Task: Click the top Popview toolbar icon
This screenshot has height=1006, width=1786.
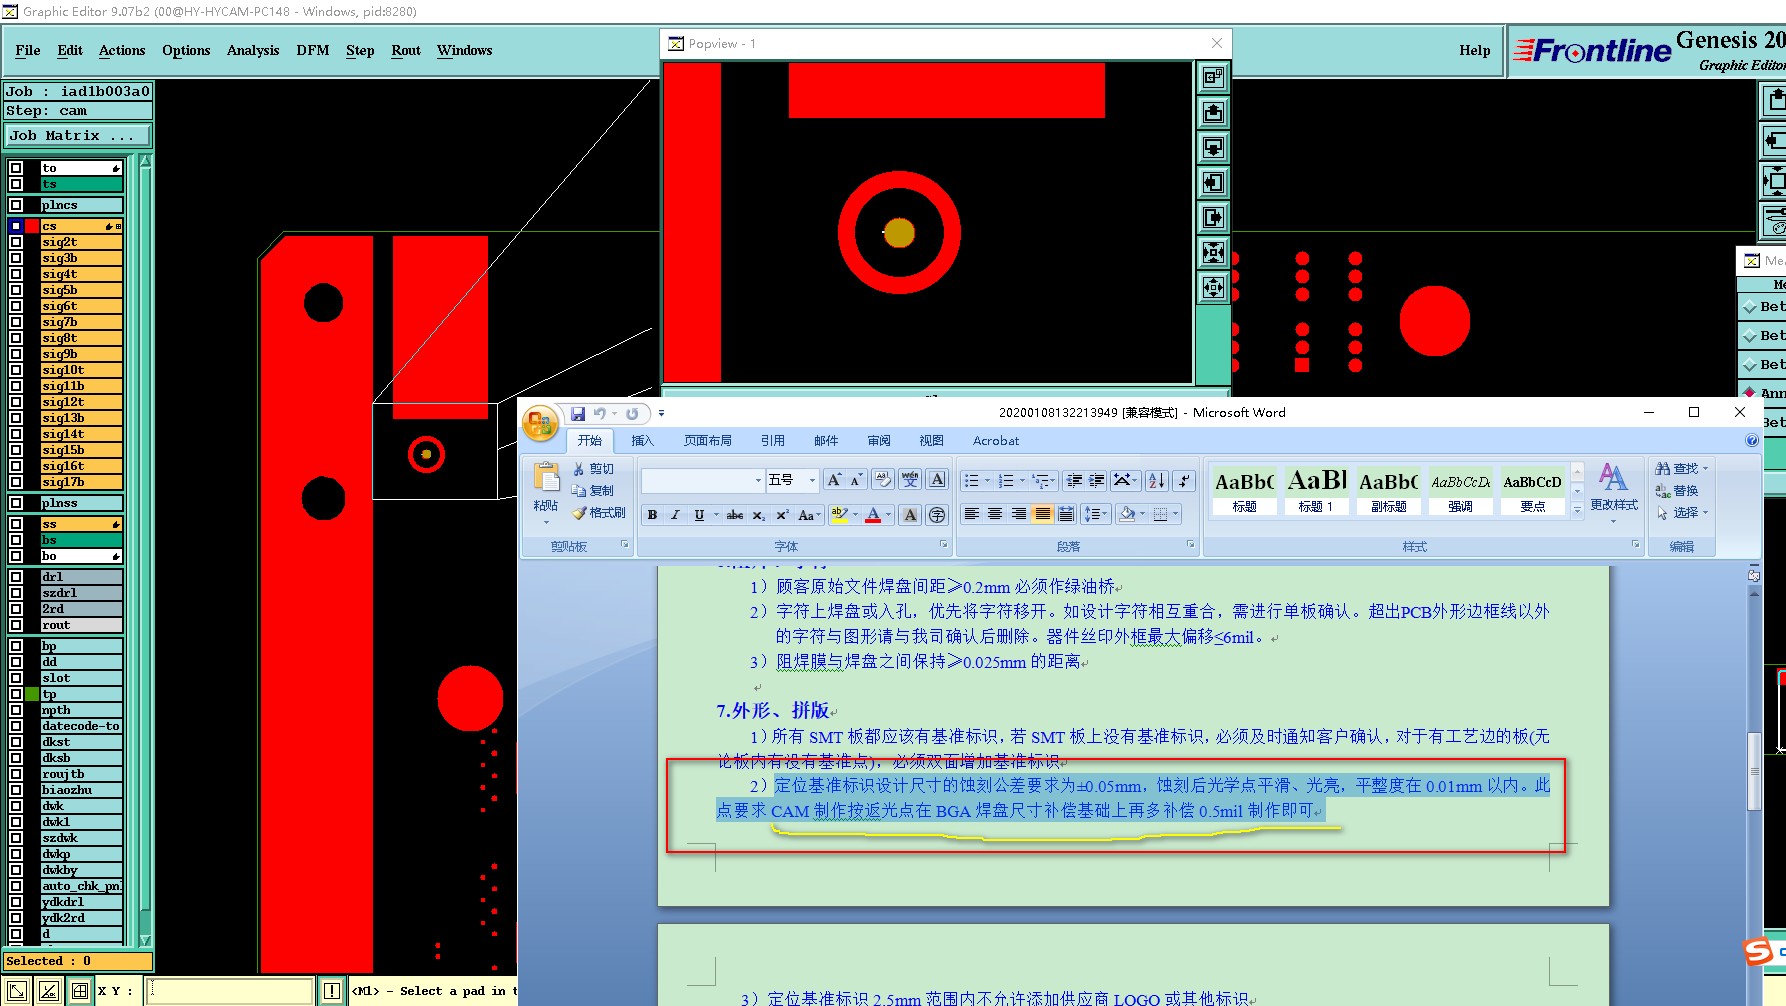Action: pos(1213,77)
